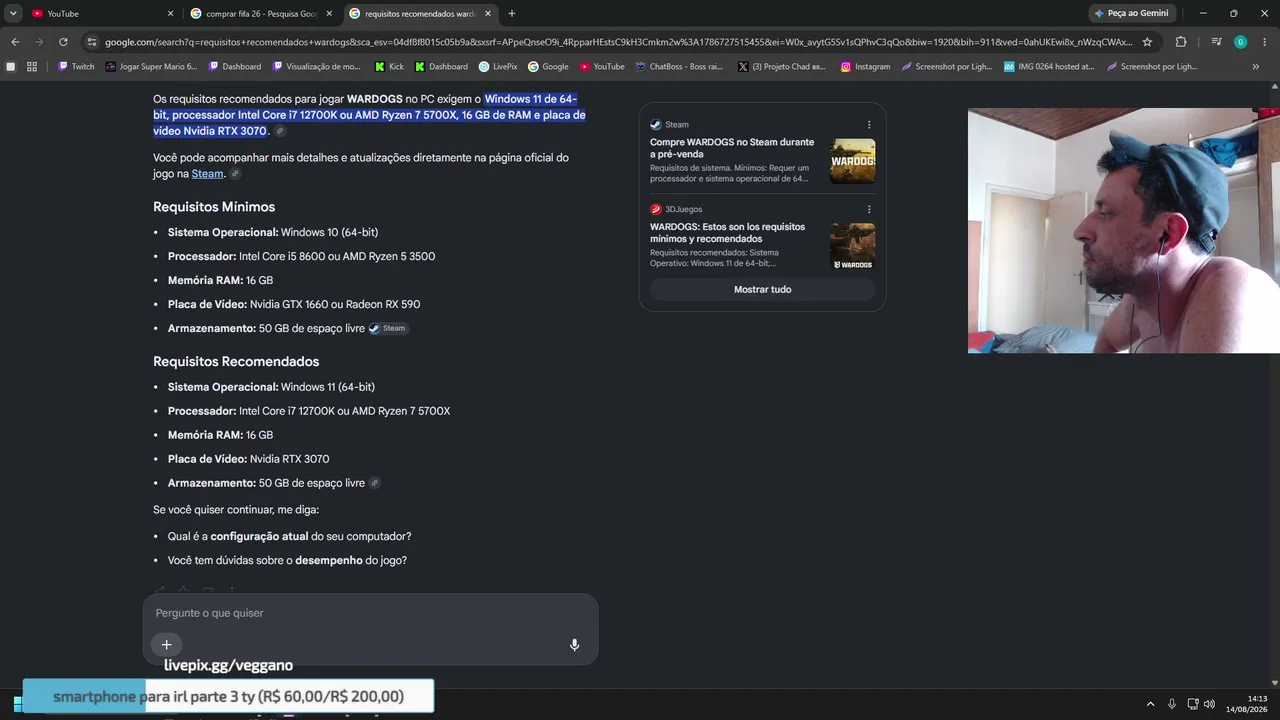Open the network tray icon
This screenshot has height=720, width=1280.
(x=1193, y=704)
